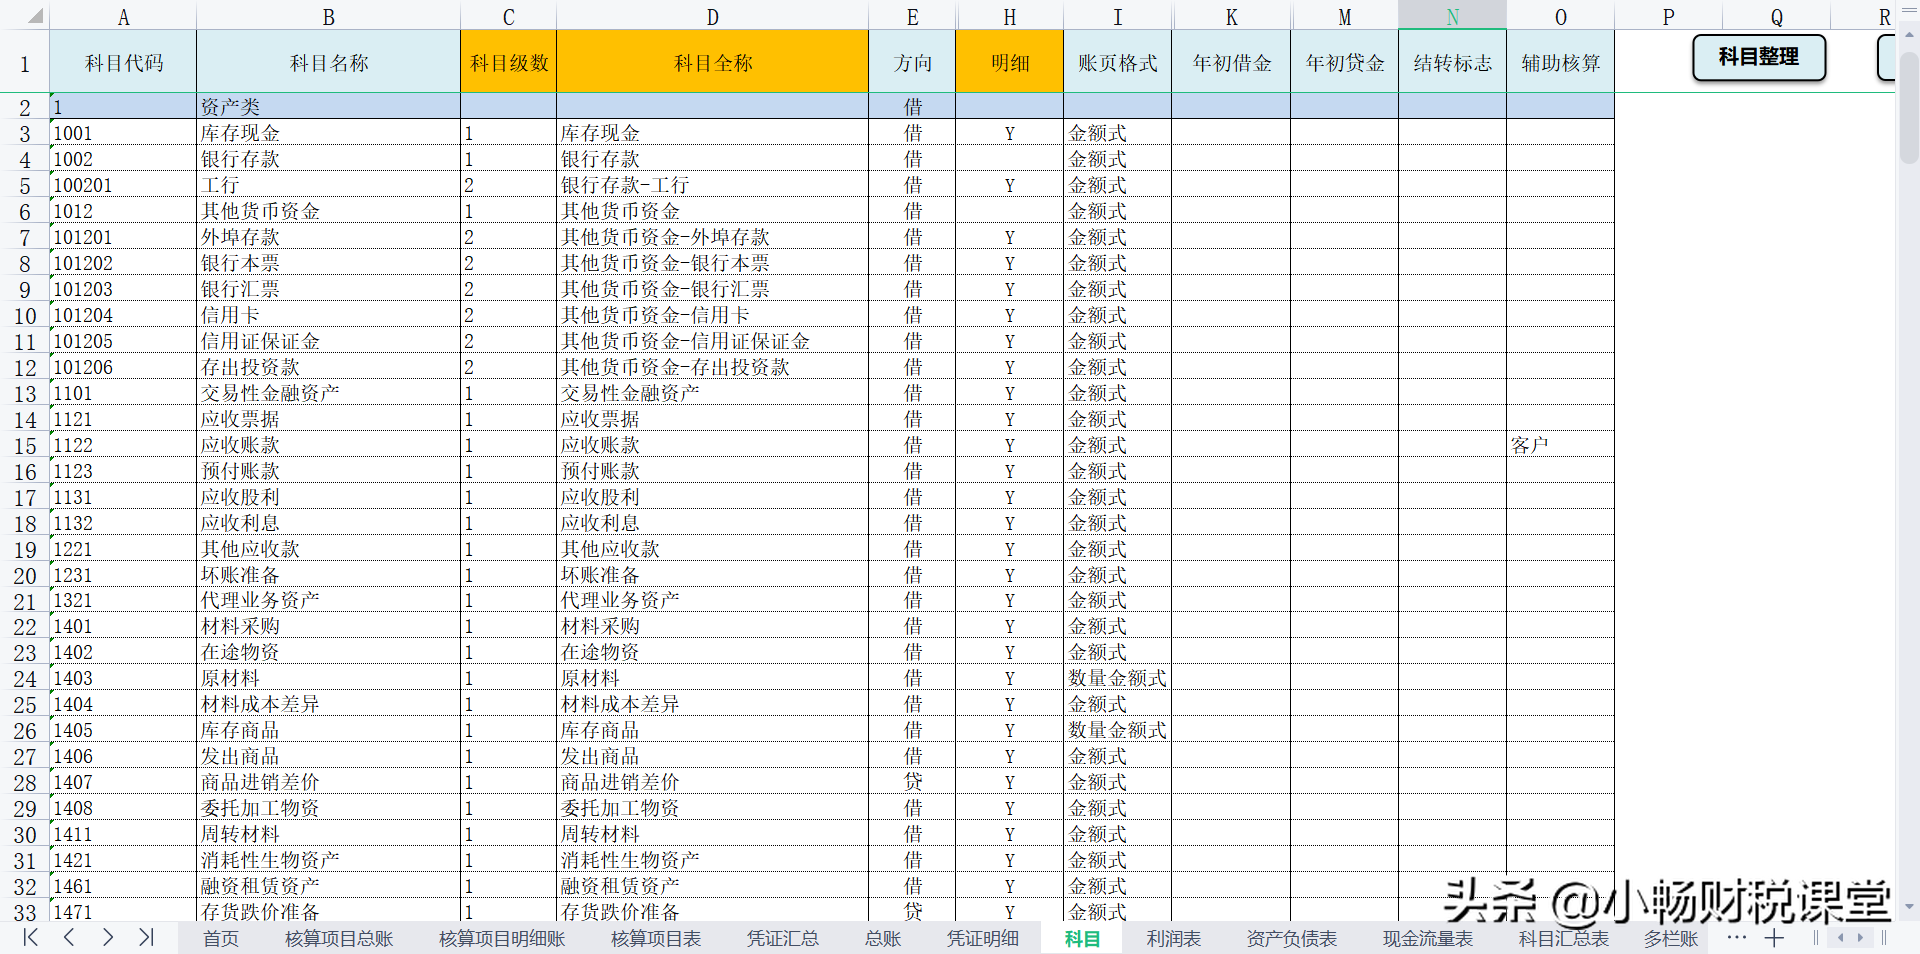This screenshot has height=954, width=1920.
Task: Open the 科目汇总表 sheet
Action: (x=1562, y=938)
